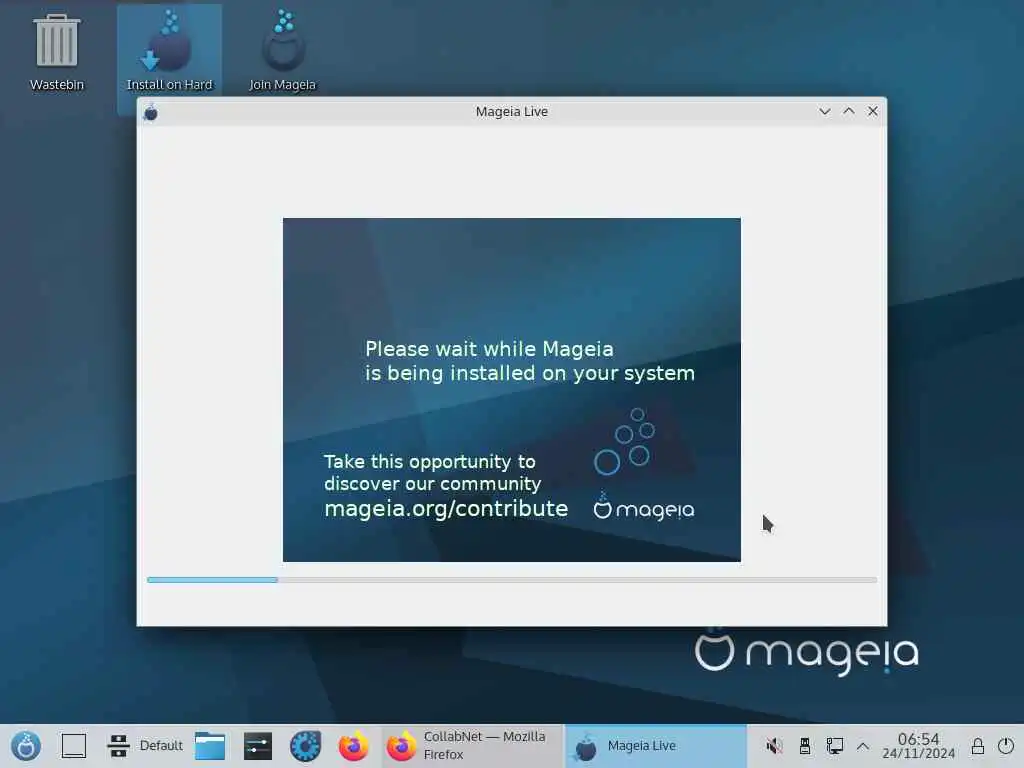1024x768 pixels.
Task: Open the Mageia application launcher menu
Action: click(x=26, y=746)
